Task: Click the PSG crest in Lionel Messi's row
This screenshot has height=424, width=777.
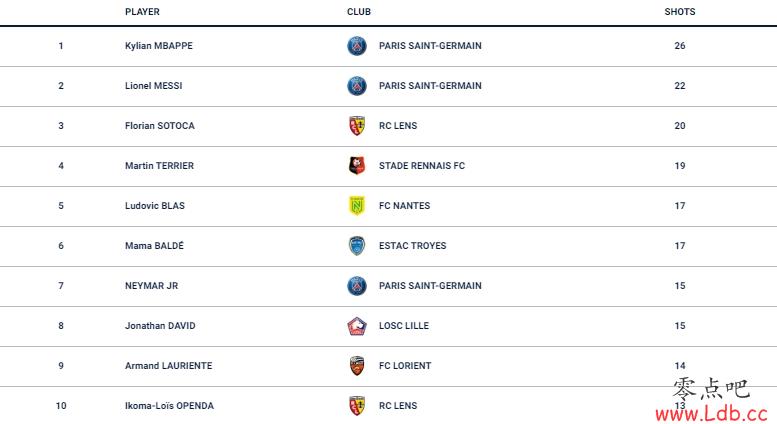Action: 357,86
